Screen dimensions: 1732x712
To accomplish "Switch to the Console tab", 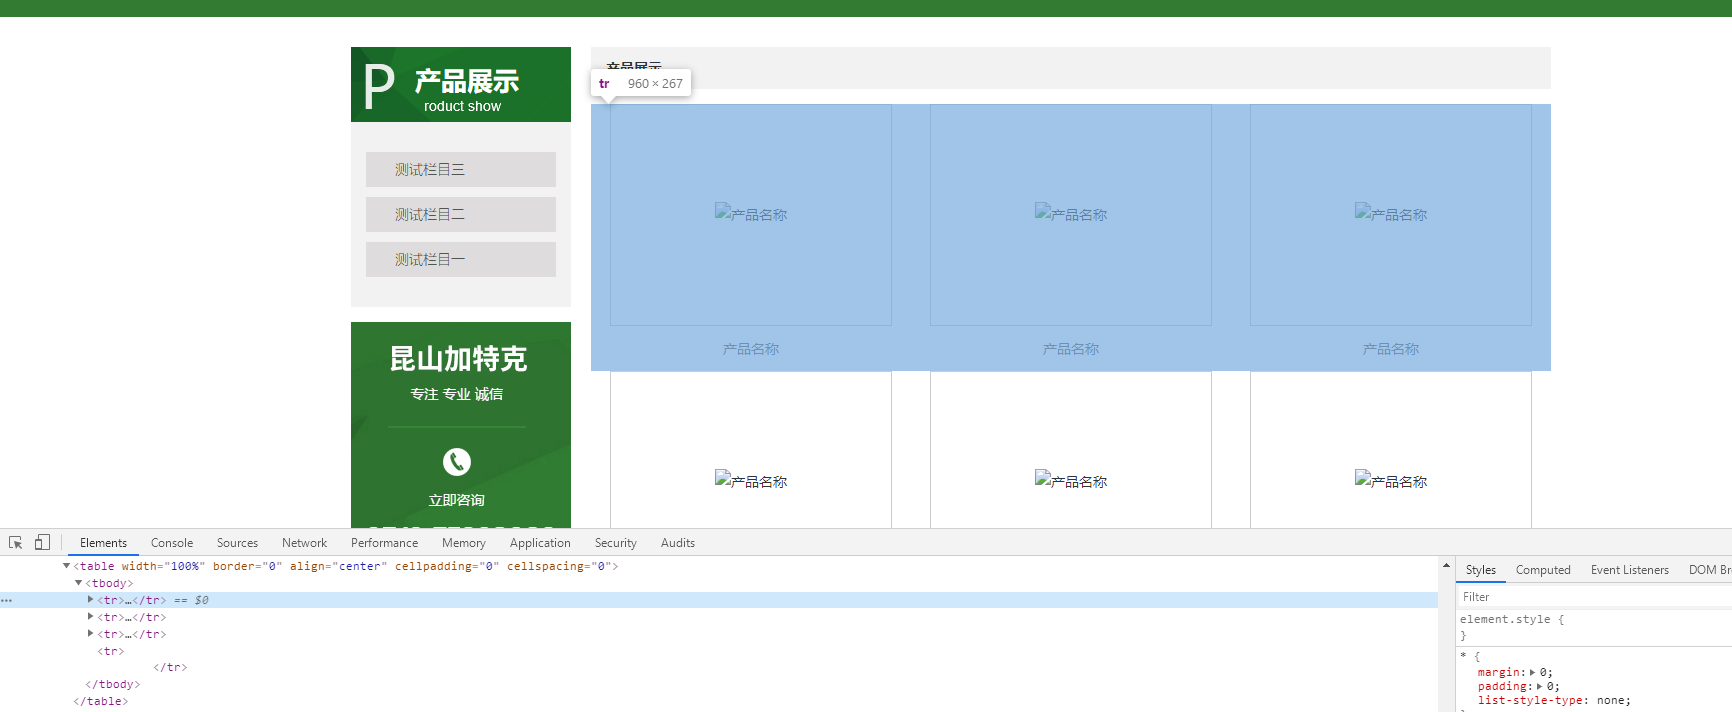I will coord(172,543).
